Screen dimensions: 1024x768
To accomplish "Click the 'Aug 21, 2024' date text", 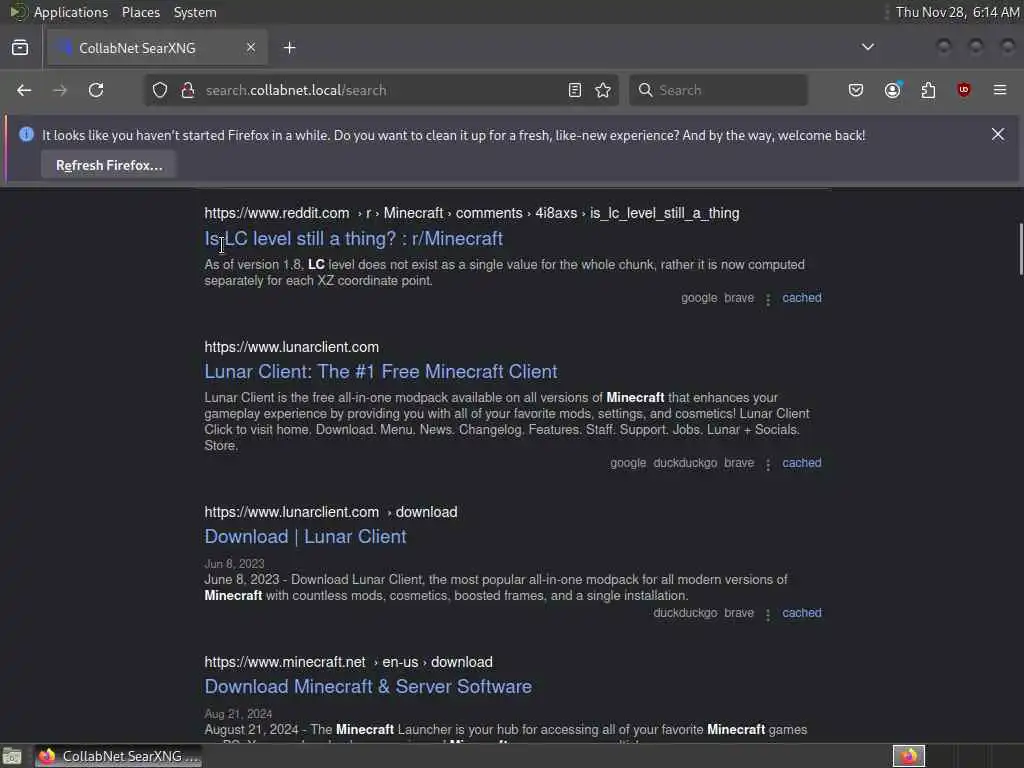I will [x=238, y=714].
